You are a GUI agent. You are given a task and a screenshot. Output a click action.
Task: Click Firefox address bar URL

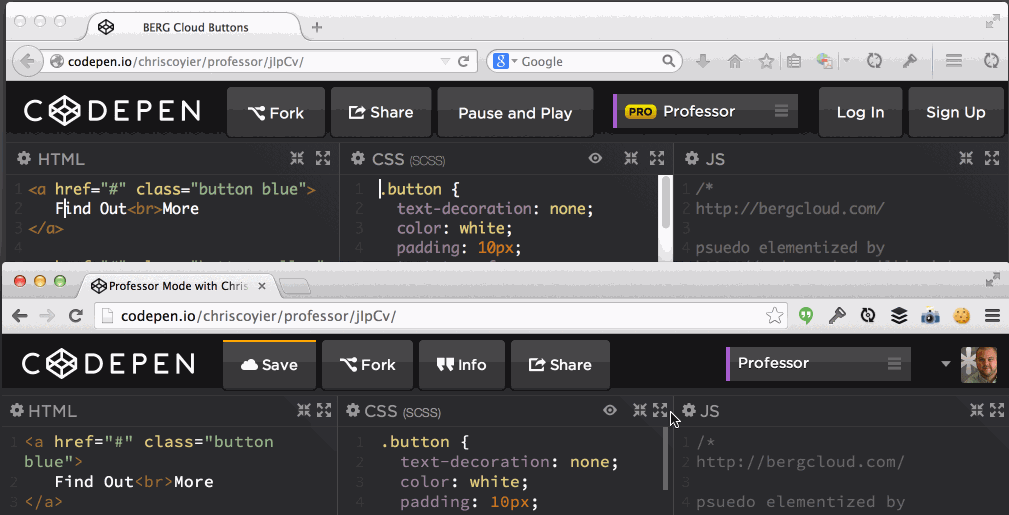pyautogui.click(x=186, y=62)
